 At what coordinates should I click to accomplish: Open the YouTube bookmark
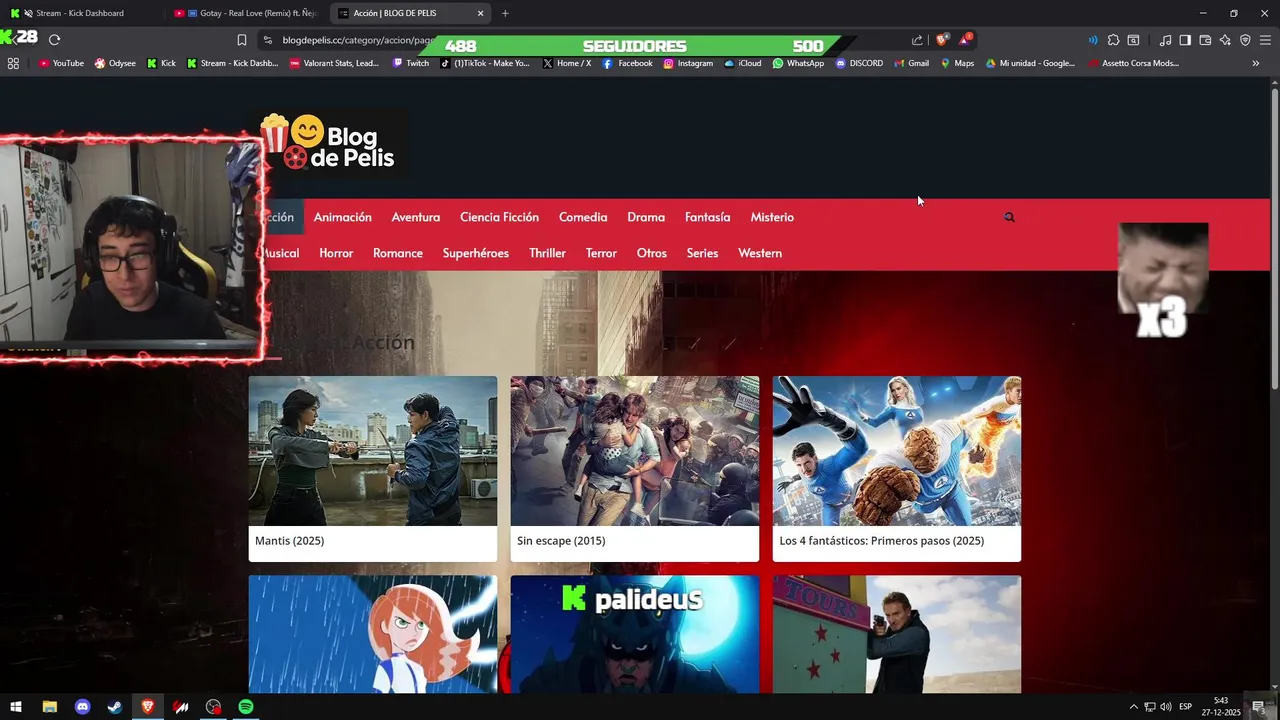61,63
